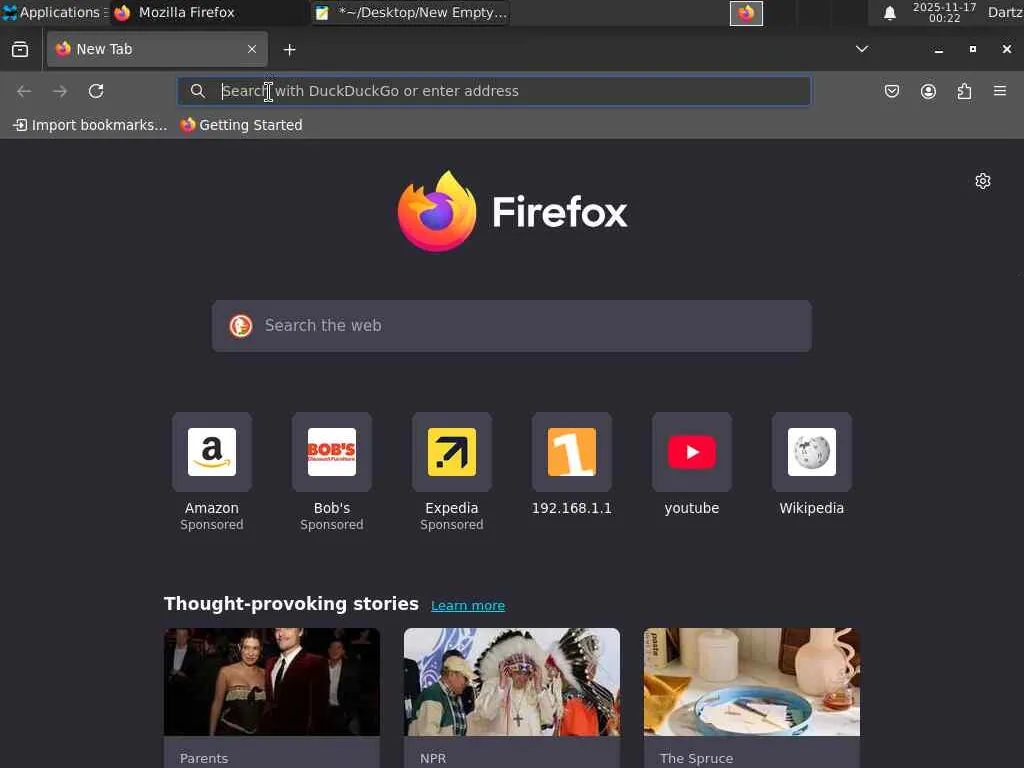This screenshot has width=1024, height=768.
Task: Go forward using the forward arrow
Action: (60, 91)
